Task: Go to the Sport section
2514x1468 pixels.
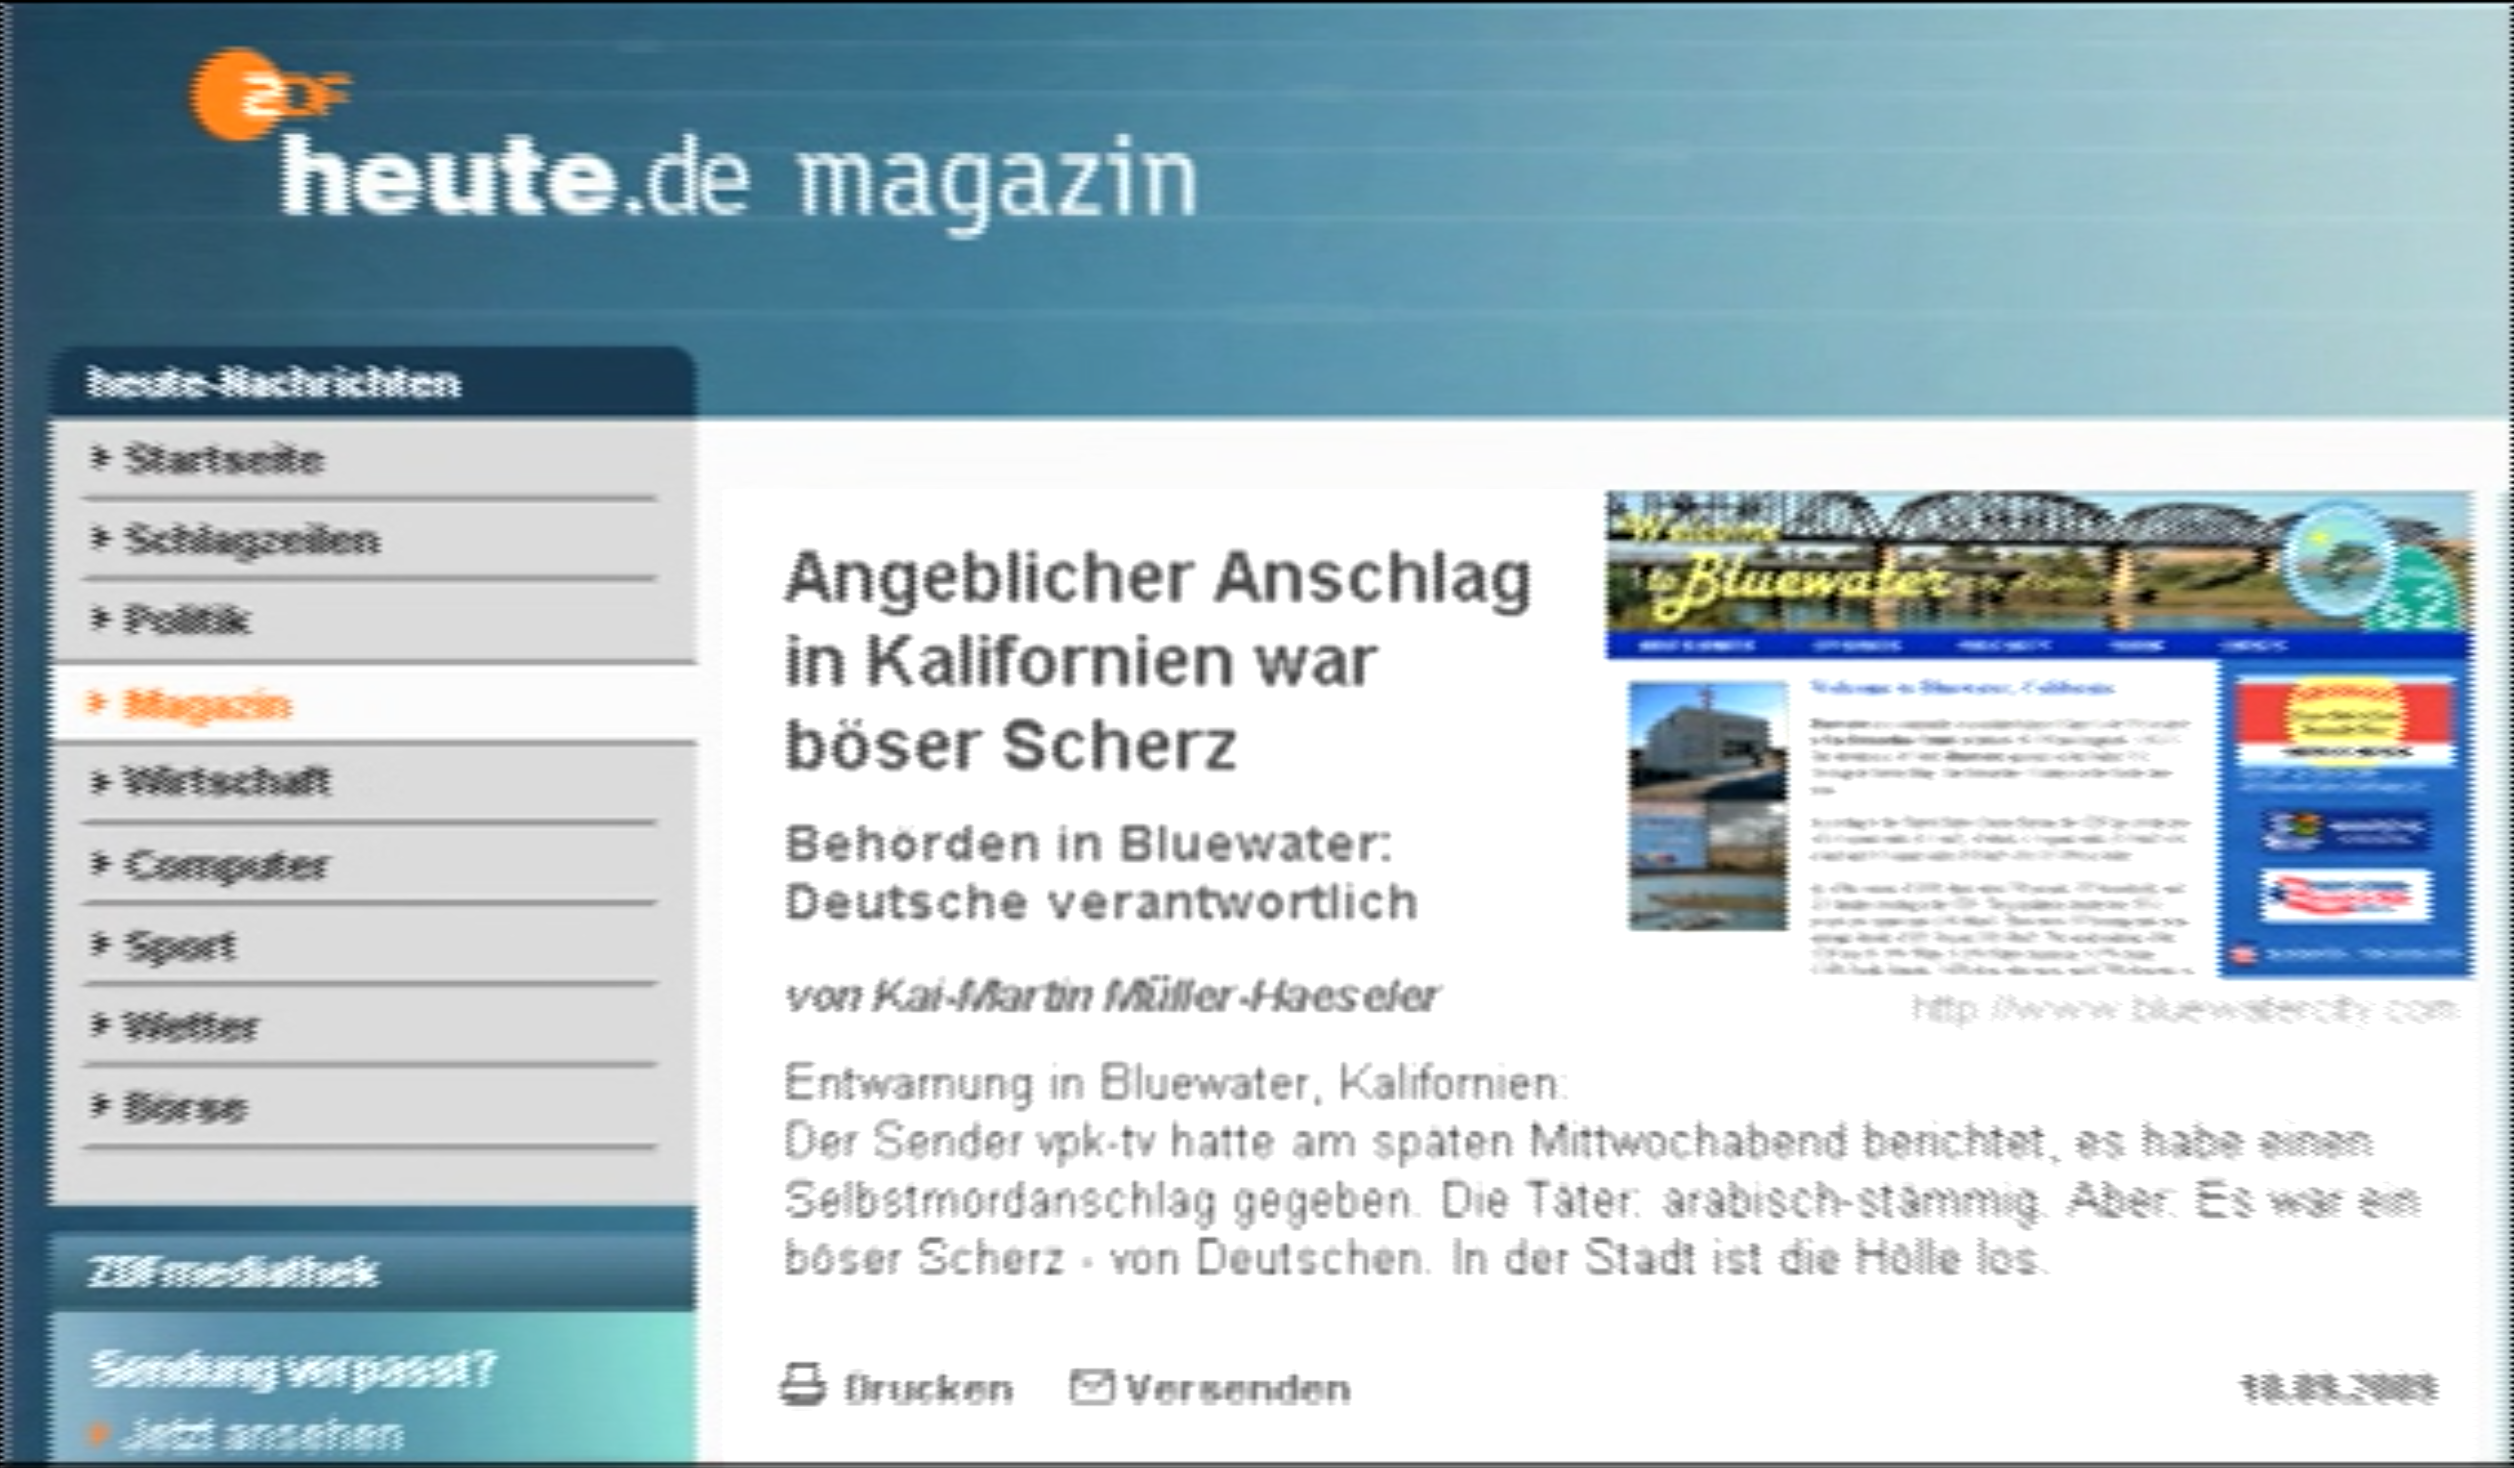Action: 180,945
